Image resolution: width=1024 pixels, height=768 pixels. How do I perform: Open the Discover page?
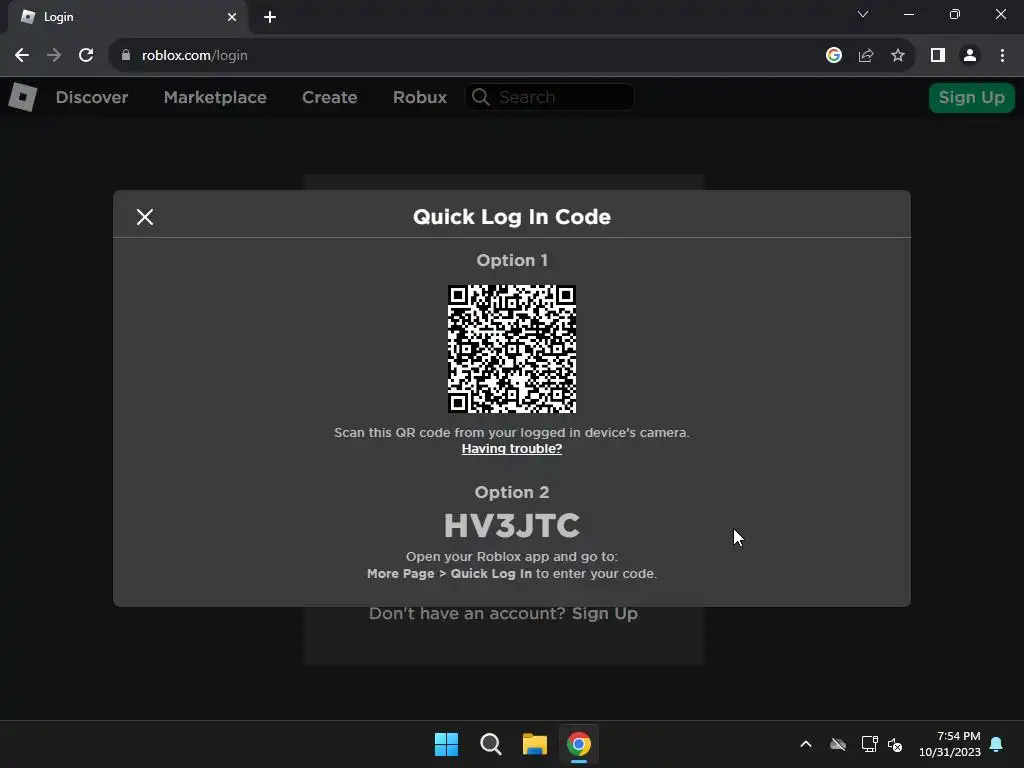pyautogui.click(x=92, y=97)
